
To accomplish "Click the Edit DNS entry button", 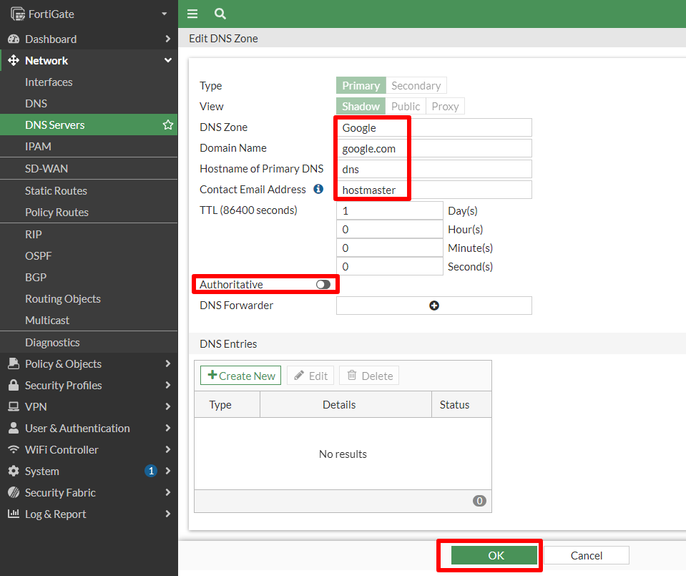I will [x=311, y=376].
